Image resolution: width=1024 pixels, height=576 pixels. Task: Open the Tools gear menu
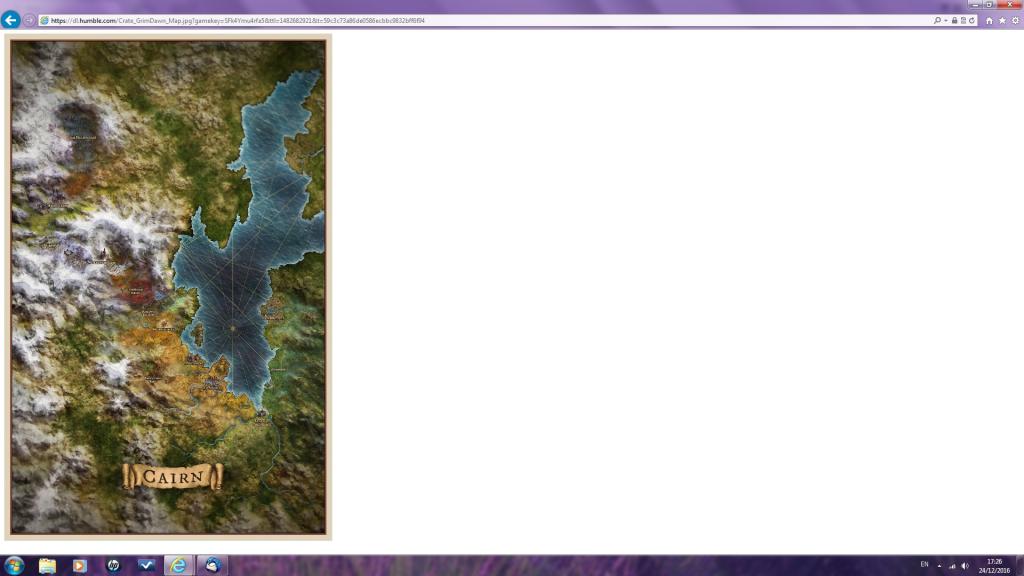[x=1015, y=20]
